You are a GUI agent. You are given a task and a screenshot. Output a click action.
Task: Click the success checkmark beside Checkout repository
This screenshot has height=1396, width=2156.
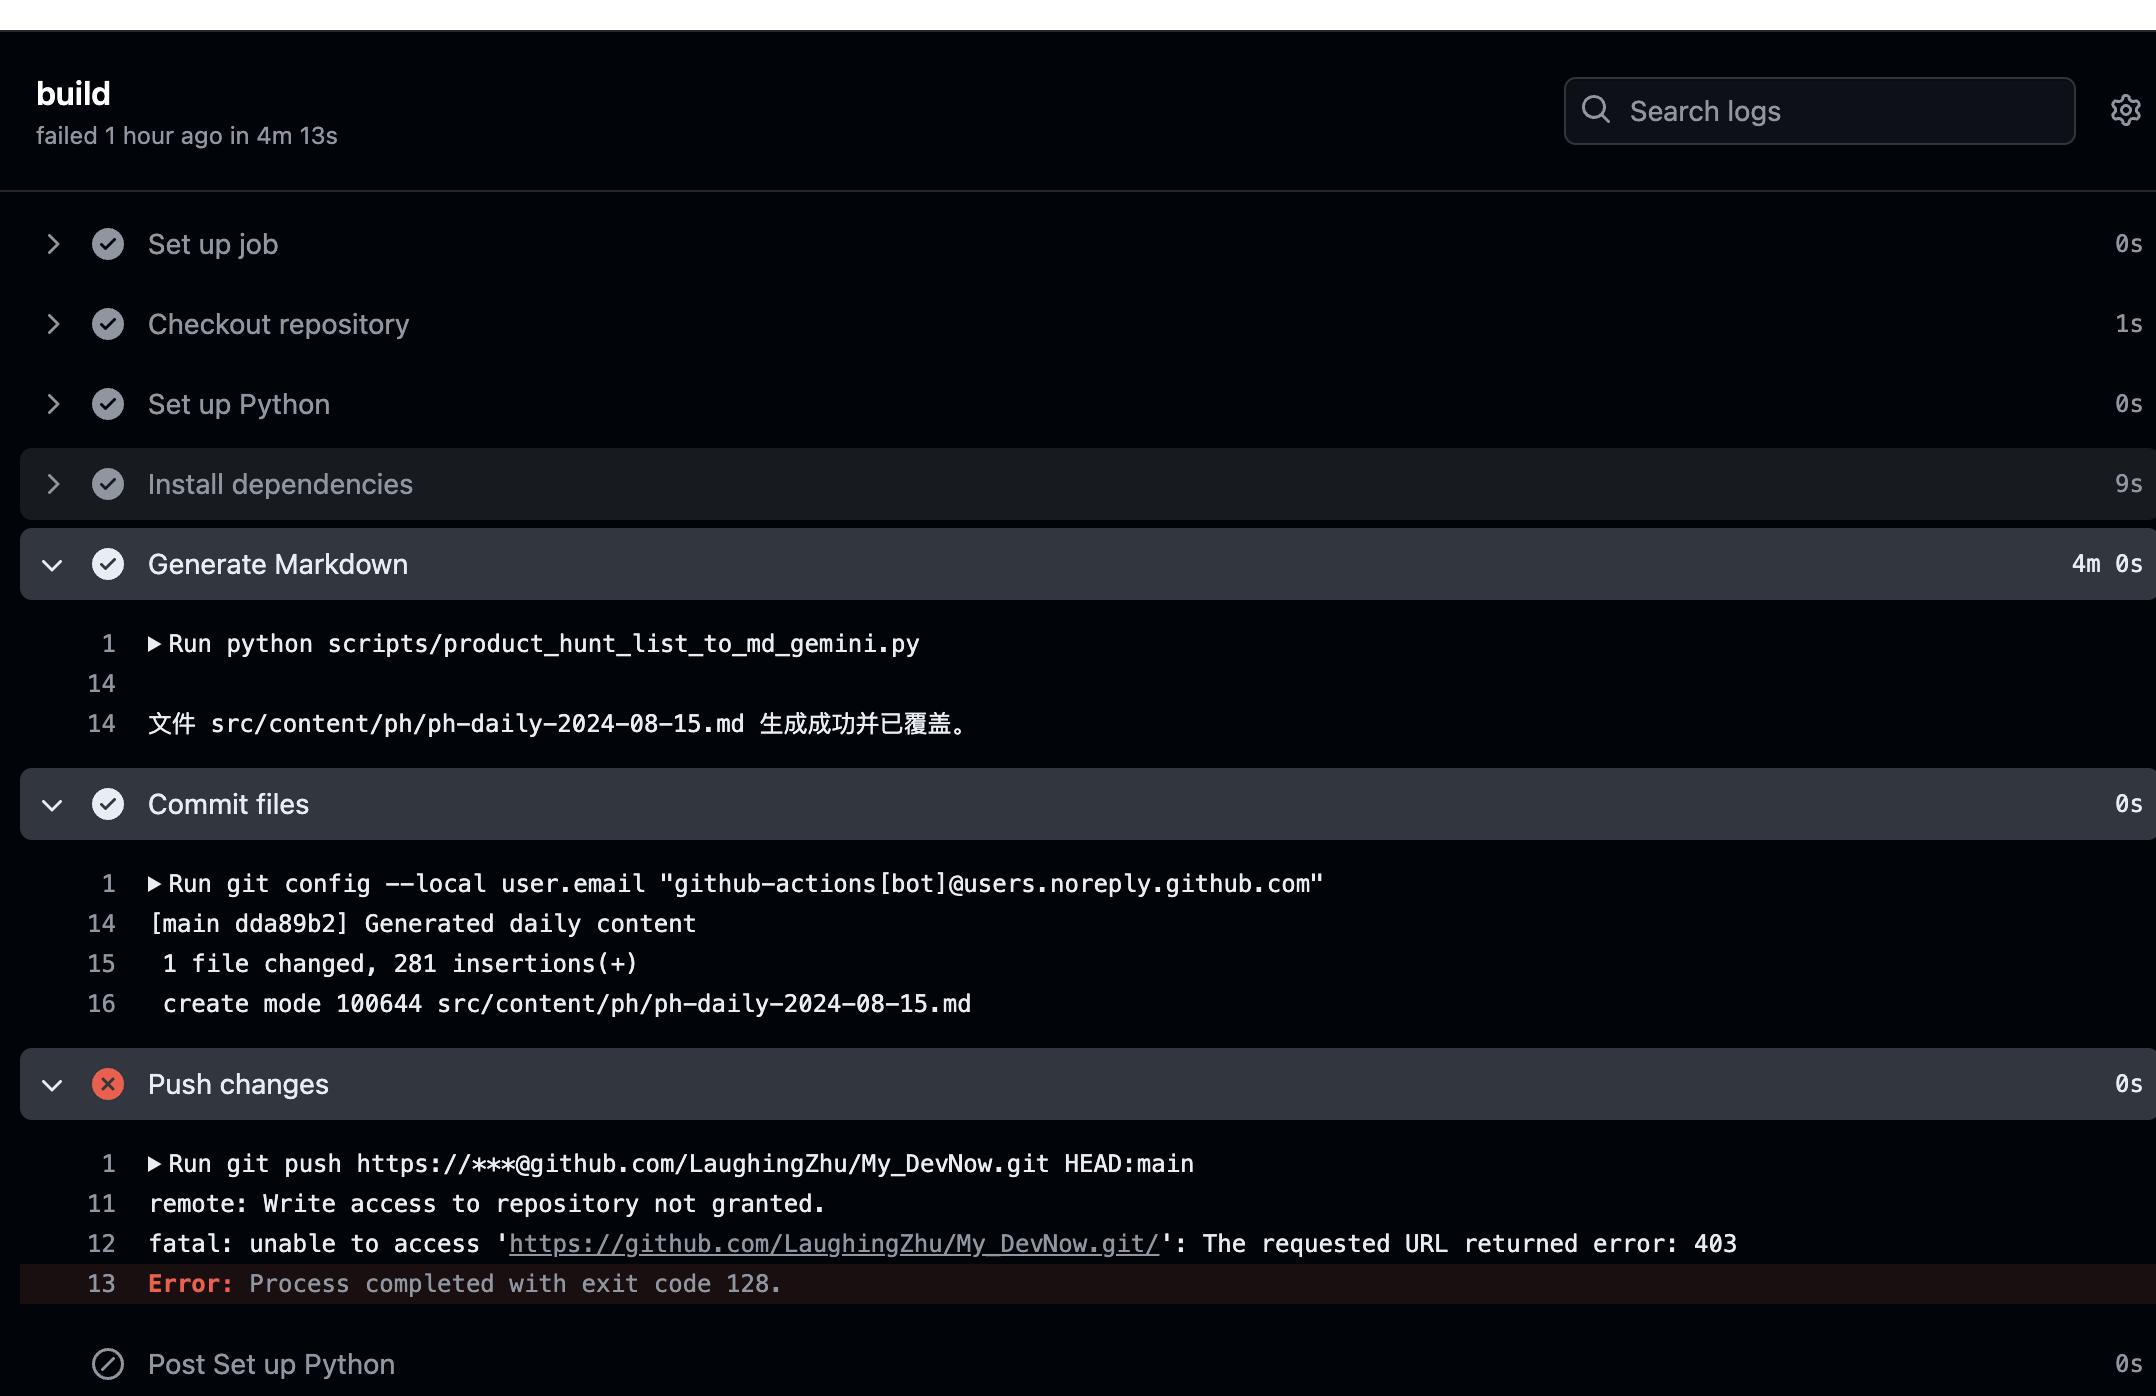pyautogui.click(x=108, y=324)
